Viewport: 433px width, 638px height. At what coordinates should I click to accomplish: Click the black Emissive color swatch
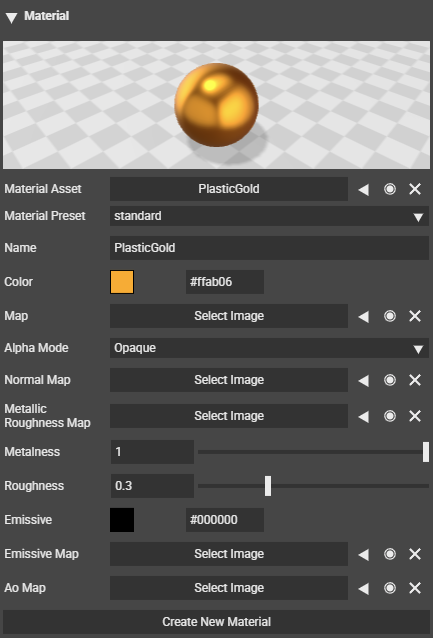[122, 520]
